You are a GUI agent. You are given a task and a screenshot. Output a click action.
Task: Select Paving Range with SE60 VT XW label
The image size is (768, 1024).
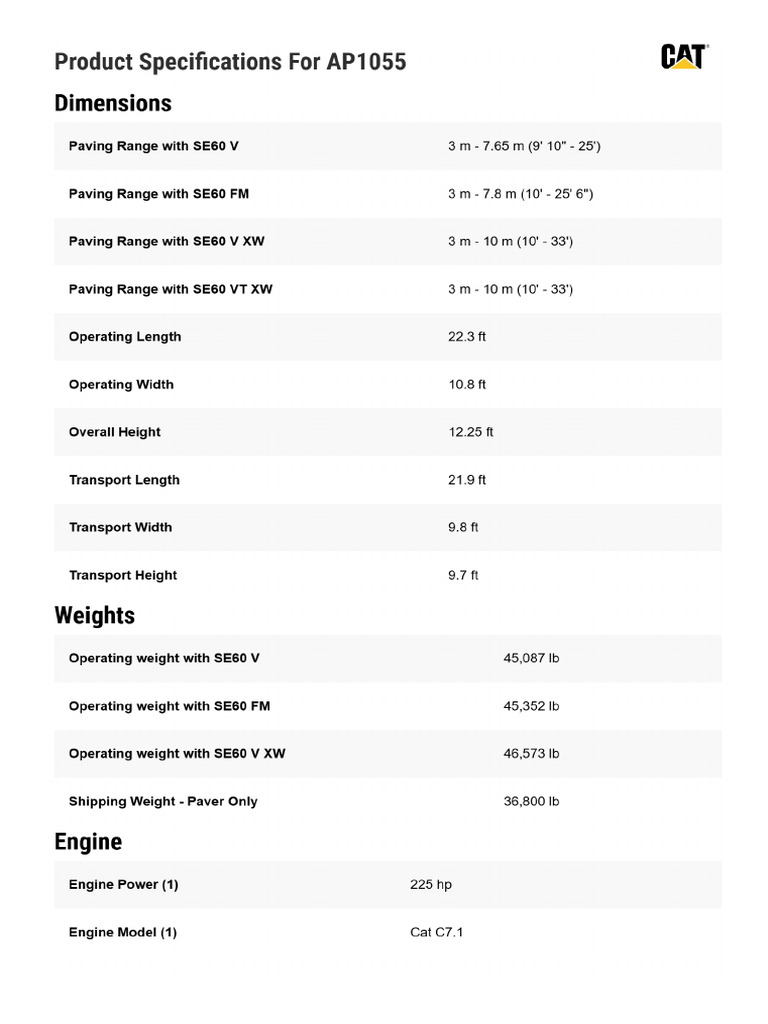[170, 289]
